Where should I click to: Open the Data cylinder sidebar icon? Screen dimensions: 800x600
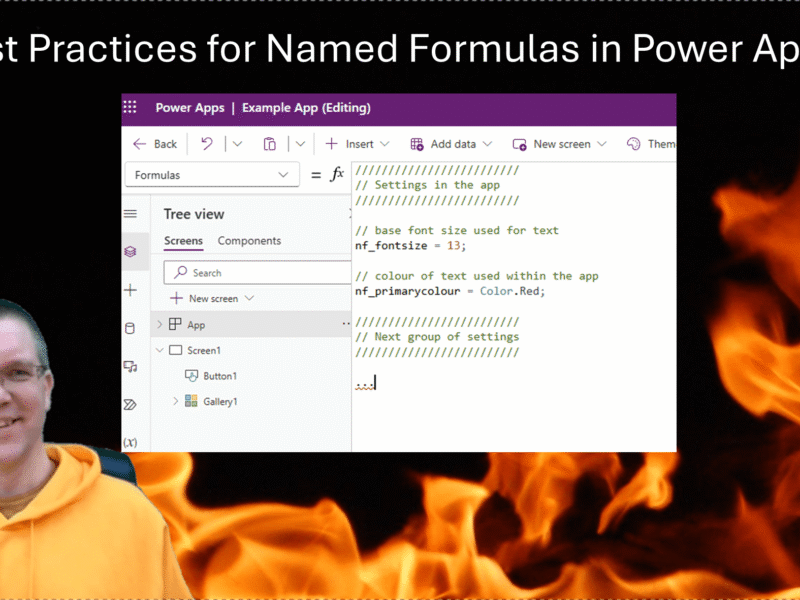pyautogui.click(x=130, y=328)
